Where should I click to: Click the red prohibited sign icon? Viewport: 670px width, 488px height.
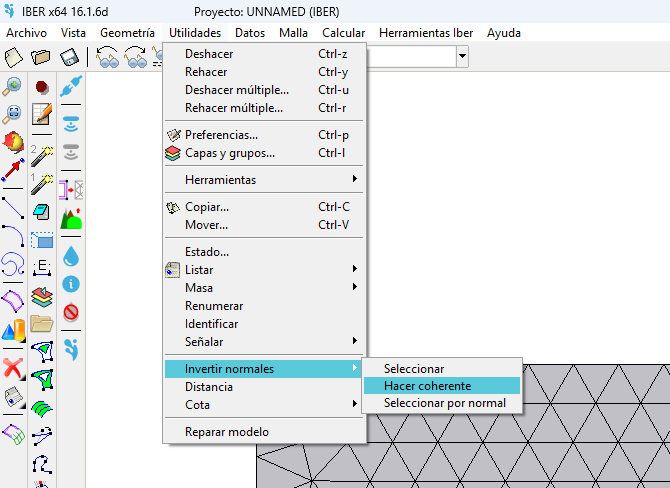point(71,312)
